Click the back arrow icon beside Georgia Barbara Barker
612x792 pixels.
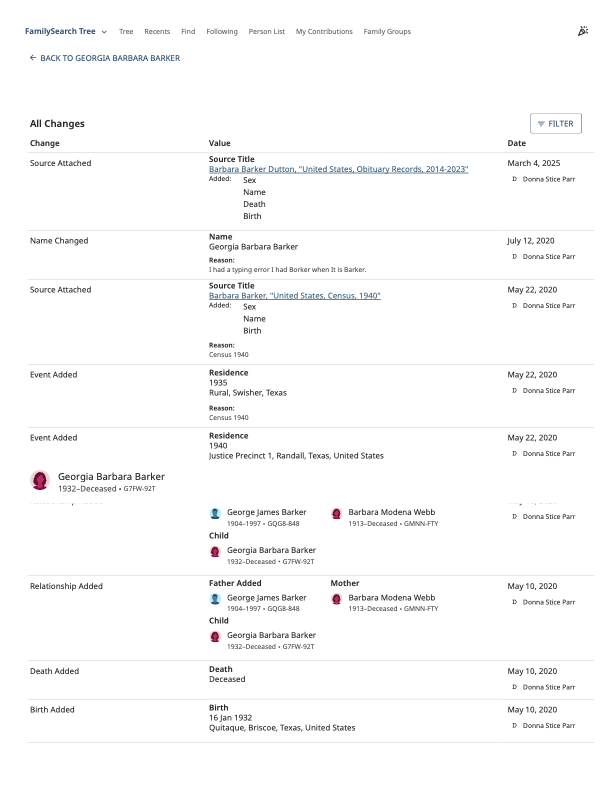coord(33,58)
